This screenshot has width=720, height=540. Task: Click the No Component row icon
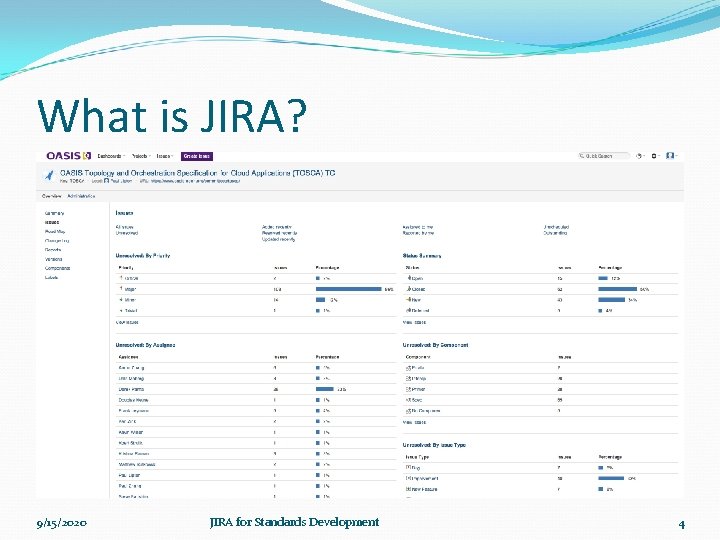tap(409, 411)
